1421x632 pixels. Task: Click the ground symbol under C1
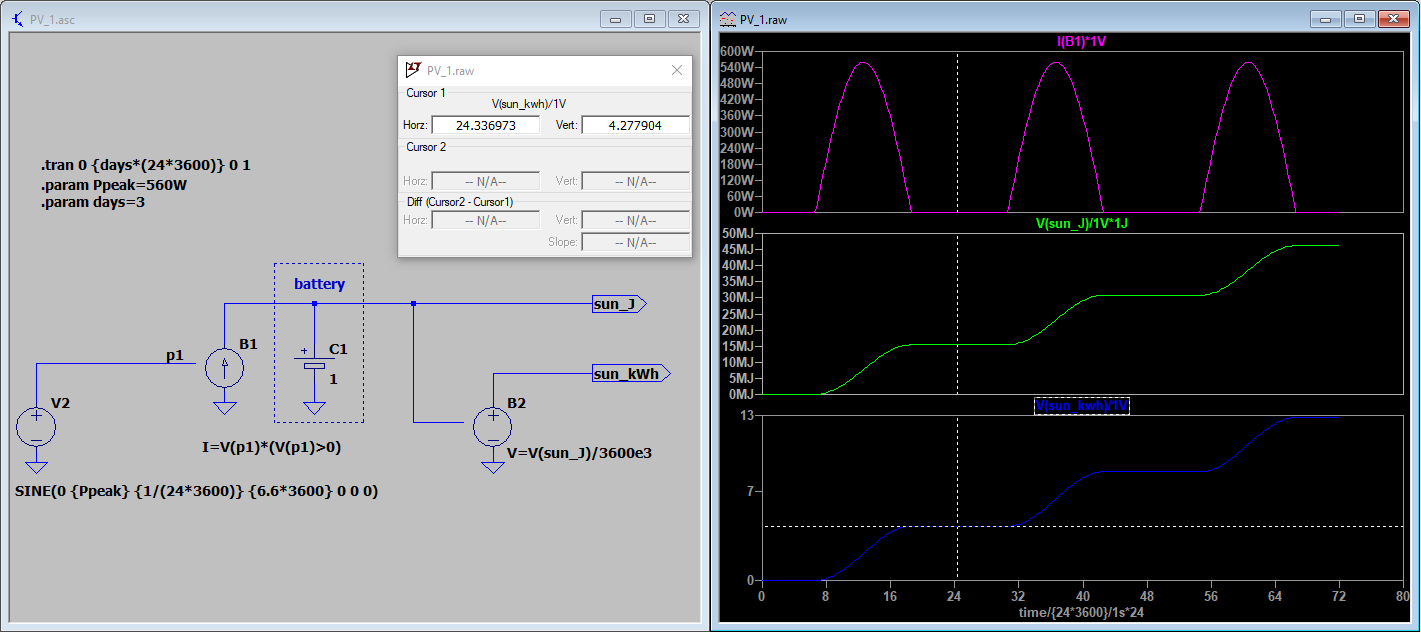(x=314, y=407)
